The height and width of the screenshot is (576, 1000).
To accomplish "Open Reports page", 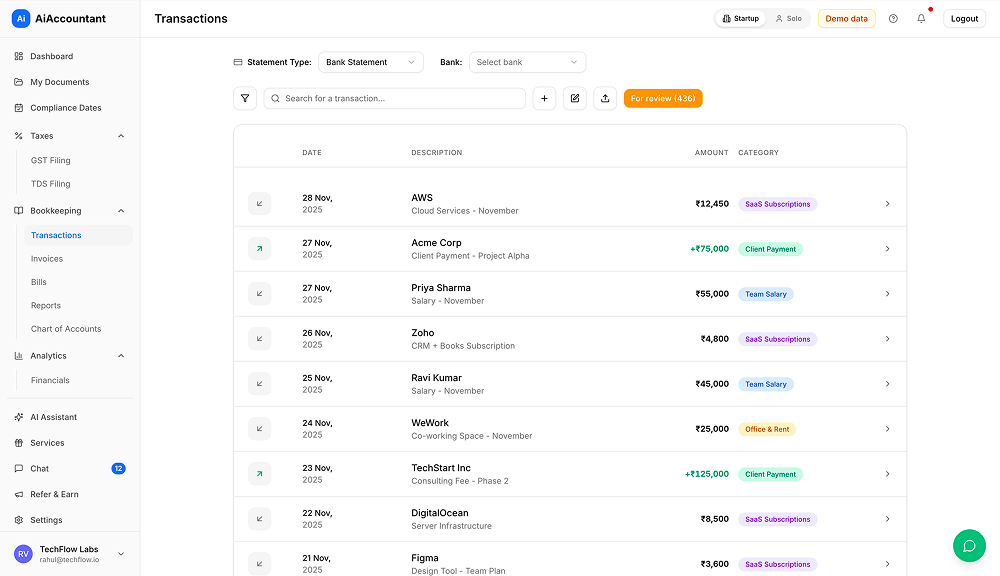I will click(x=46, y=306).
